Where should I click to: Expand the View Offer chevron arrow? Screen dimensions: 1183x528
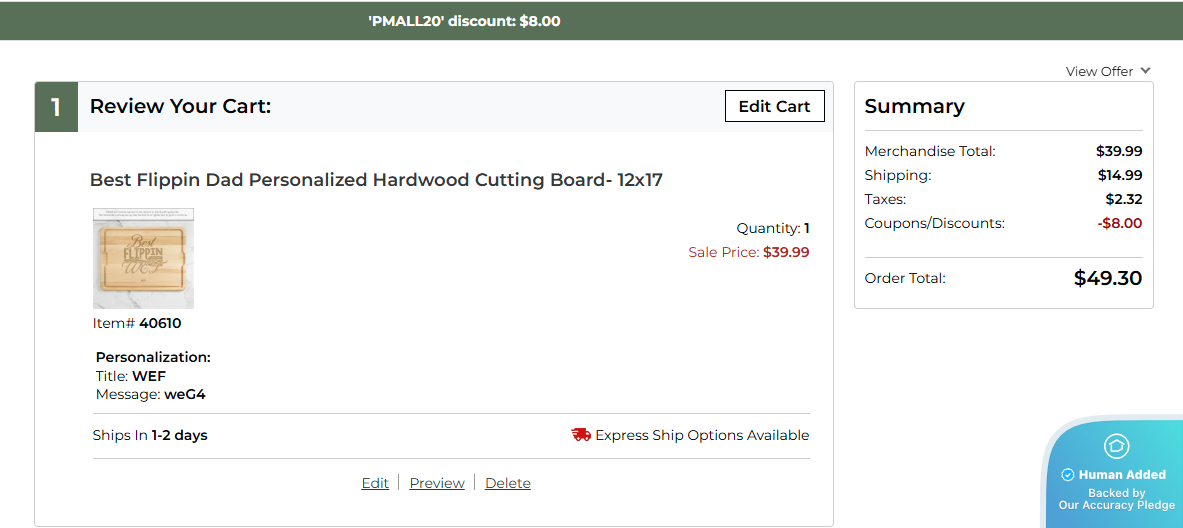coord(1146,71)
